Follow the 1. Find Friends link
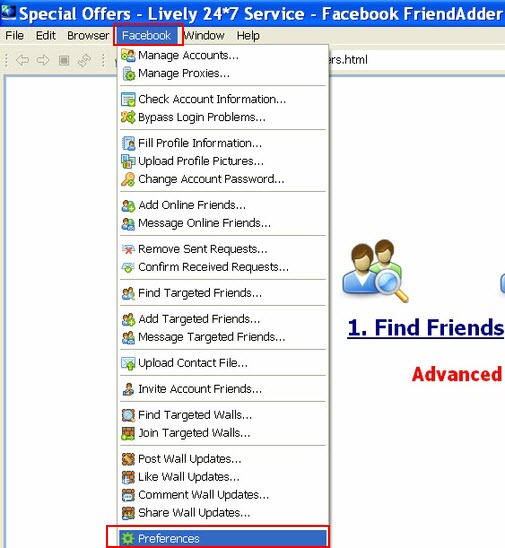 click(426, 327)
